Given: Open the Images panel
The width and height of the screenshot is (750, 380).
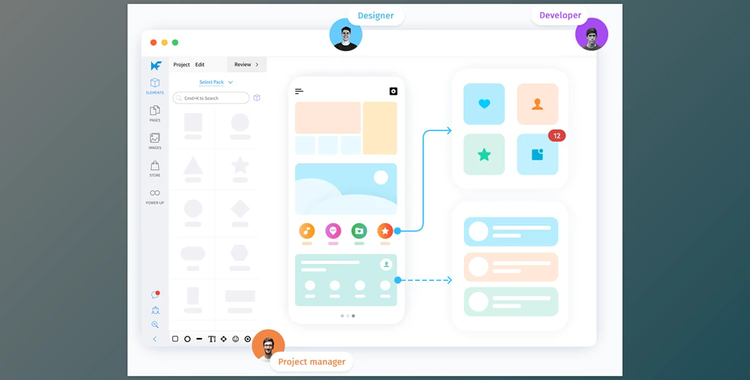Looking at the screenshot, I should point(155,141).
